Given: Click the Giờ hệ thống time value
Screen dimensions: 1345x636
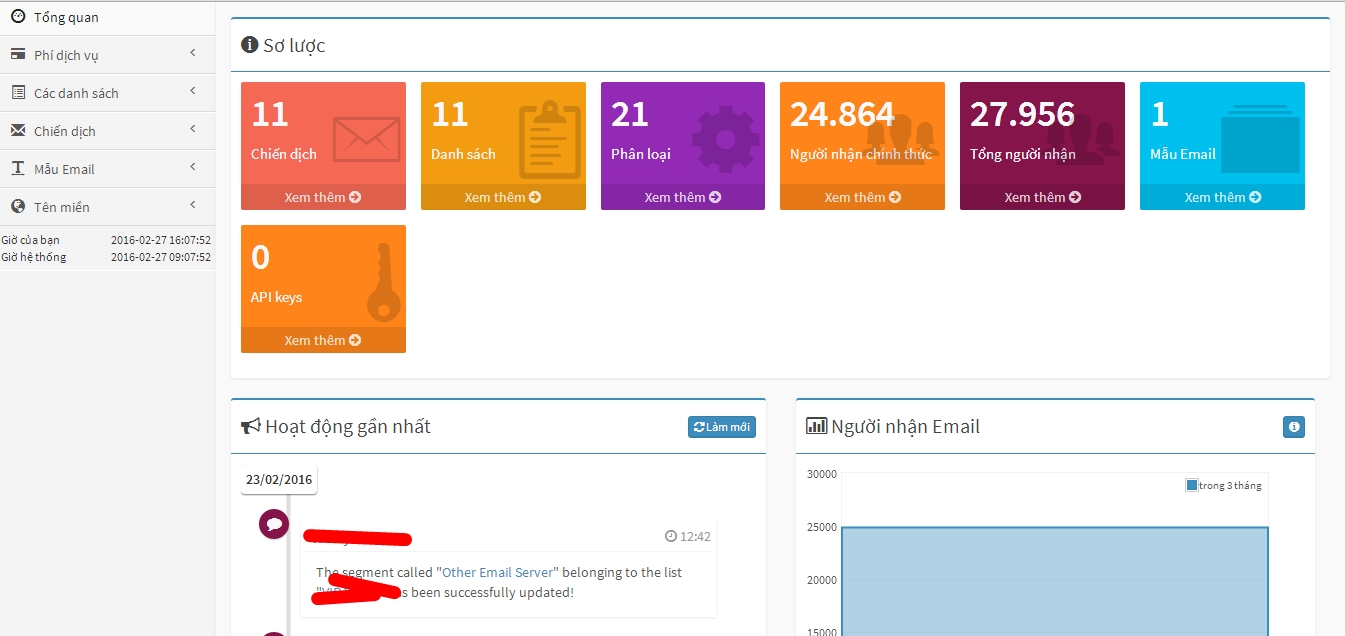Looking at the screenshot, I should click(x=161, y=257).
